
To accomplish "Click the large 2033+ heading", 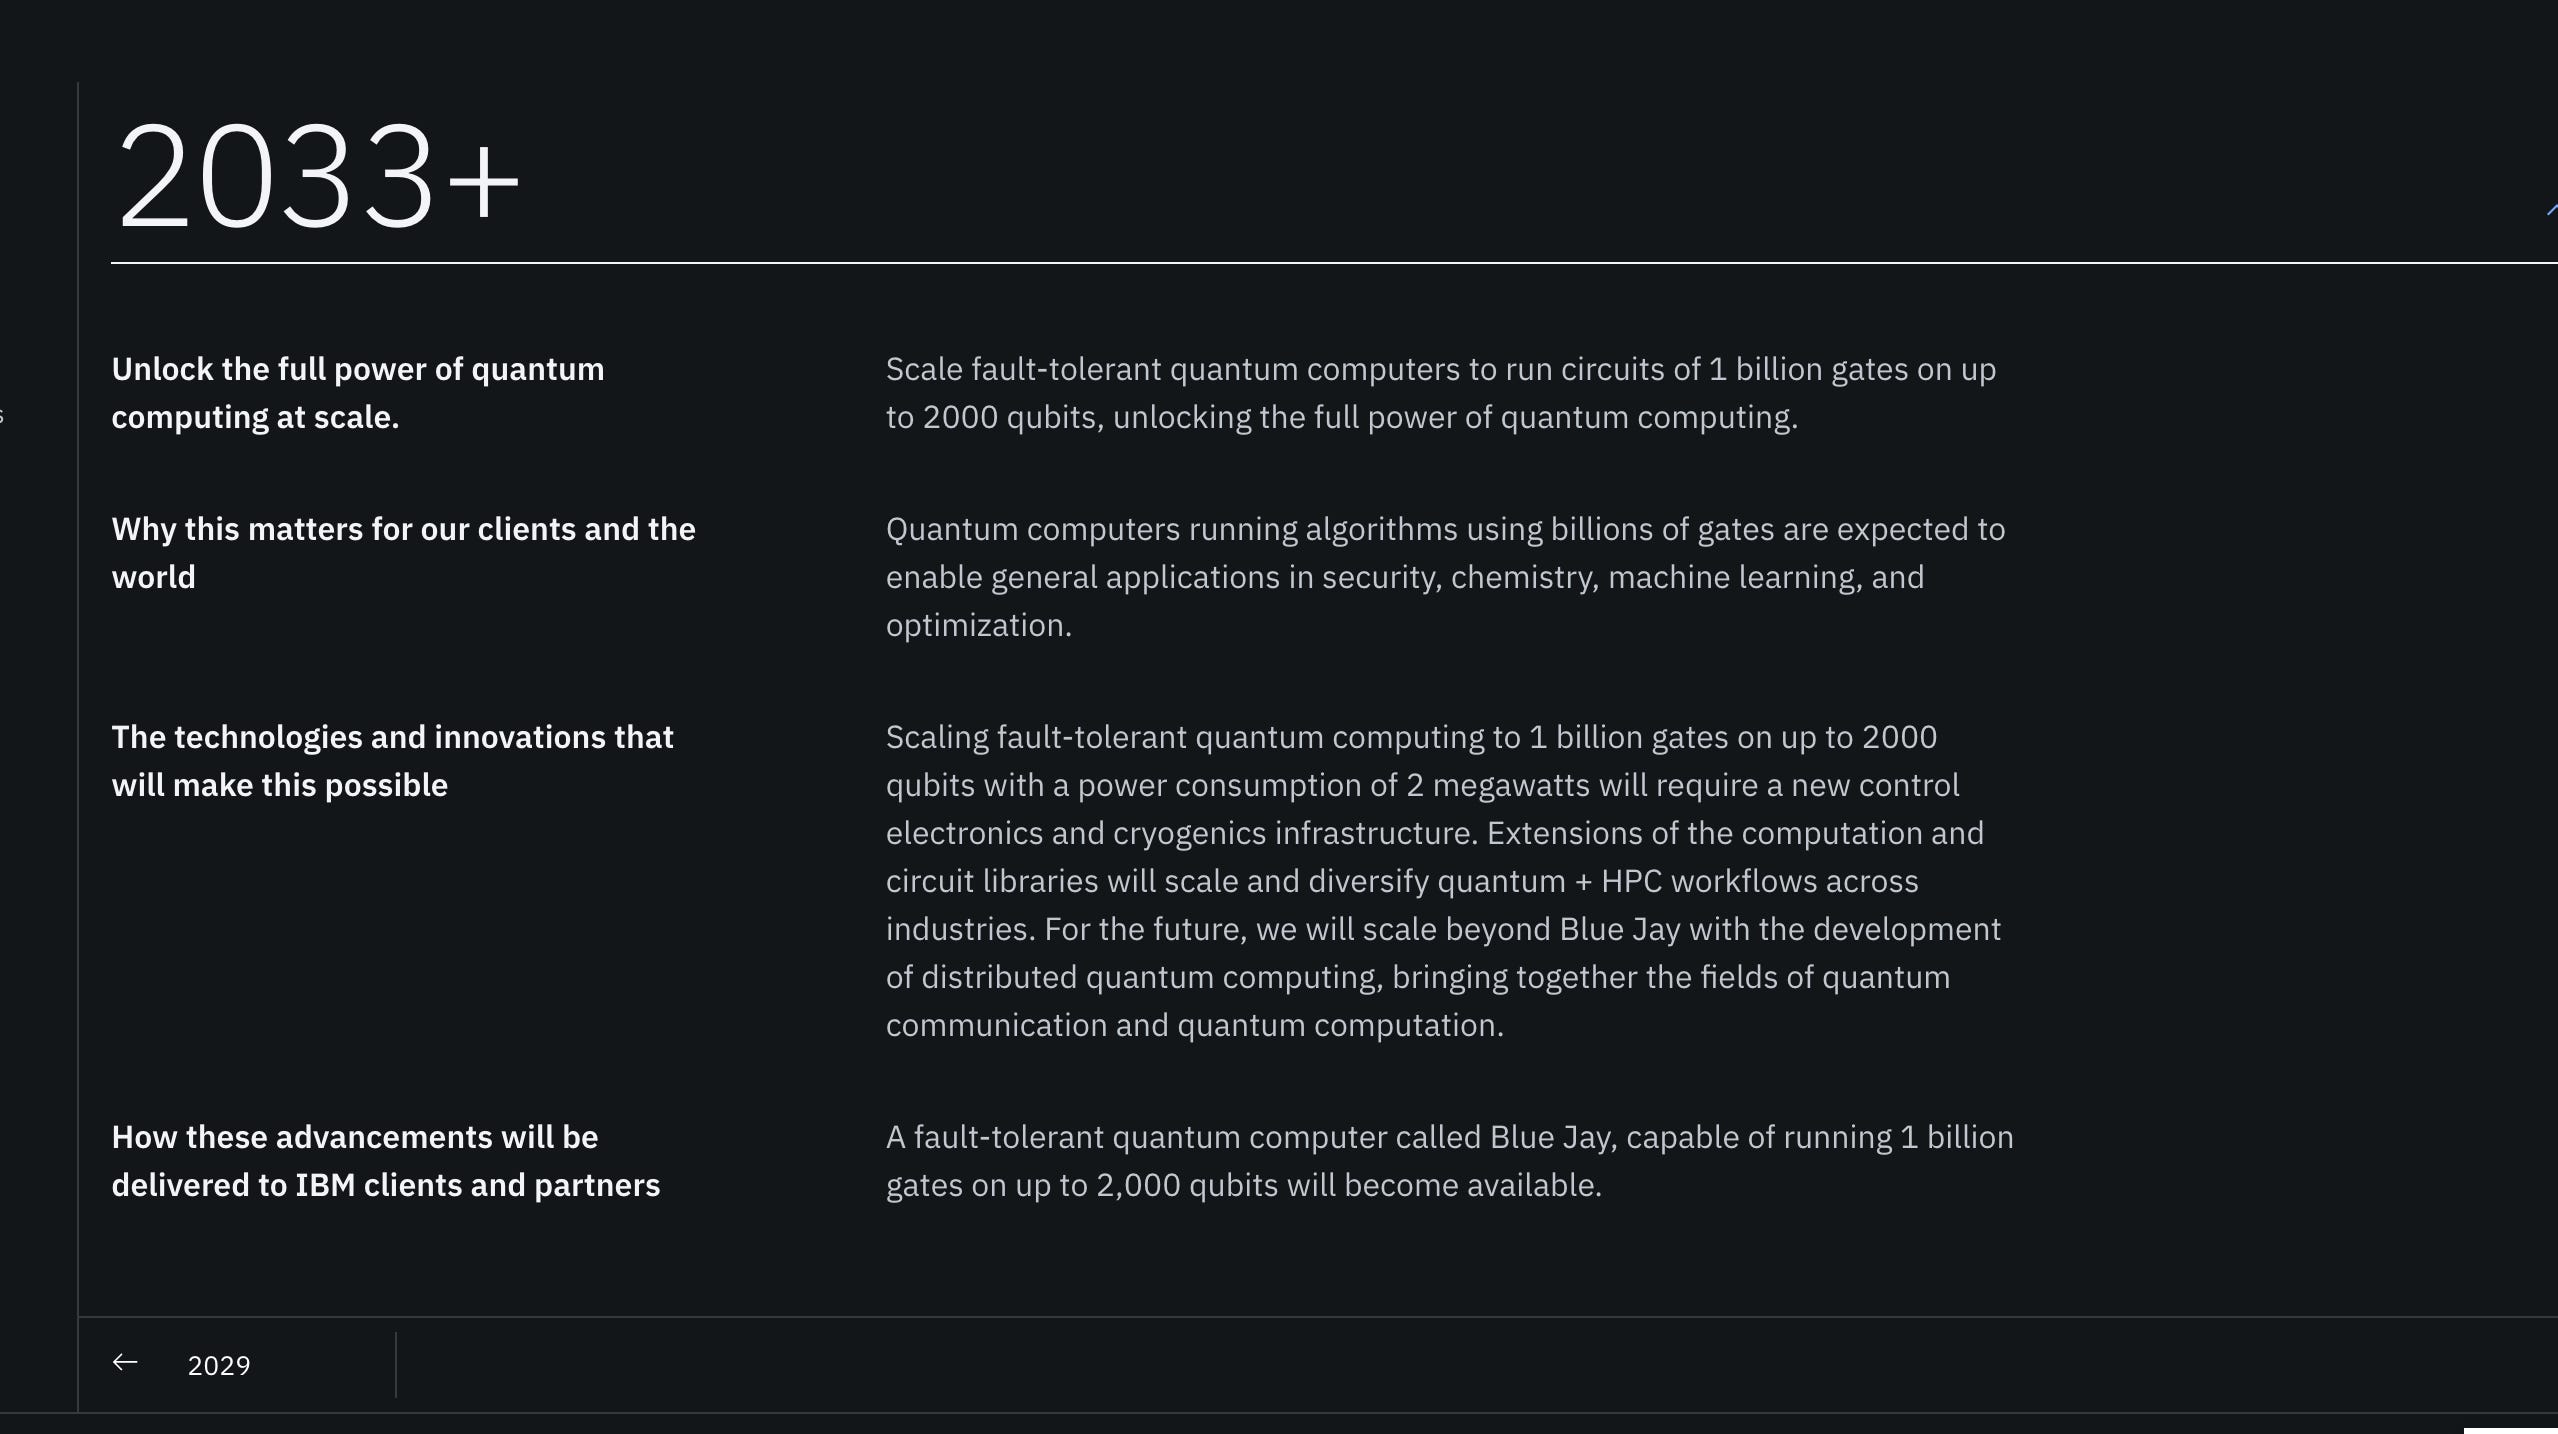I will 318,176.
